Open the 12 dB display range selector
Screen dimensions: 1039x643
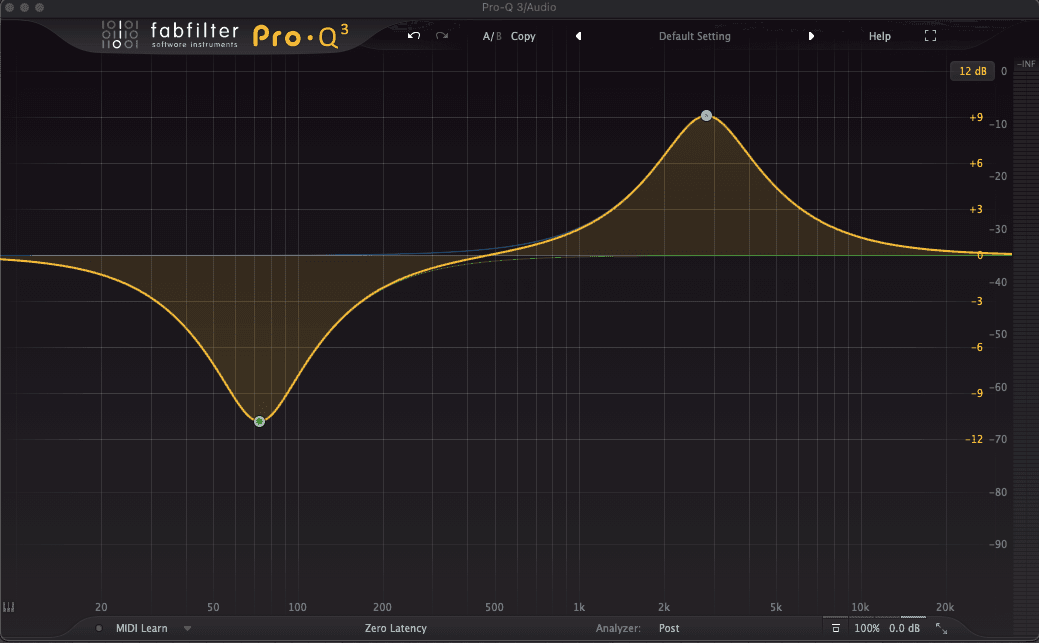tap(972, 71)
